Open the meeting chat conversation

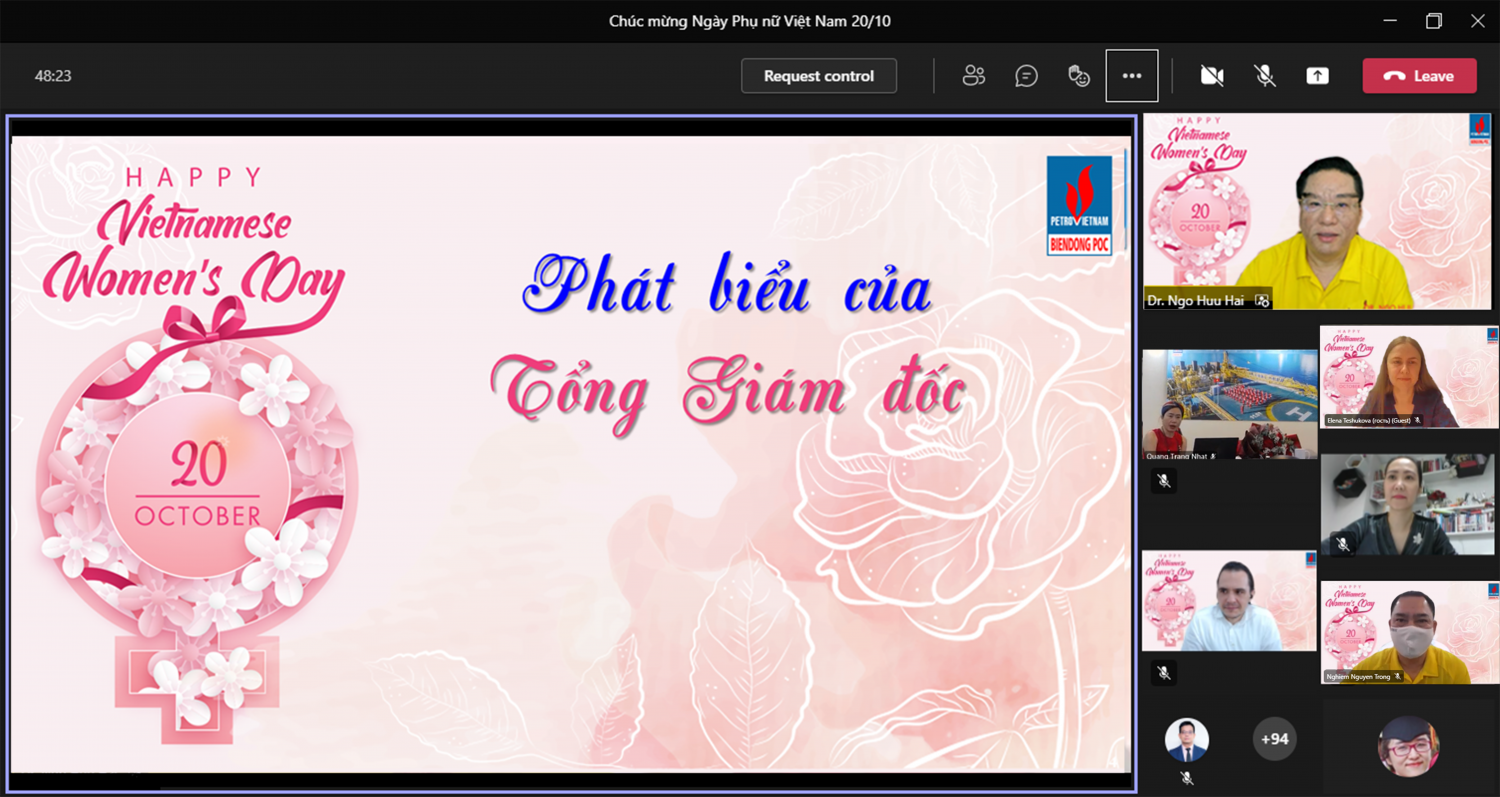tap(1026, 76)
